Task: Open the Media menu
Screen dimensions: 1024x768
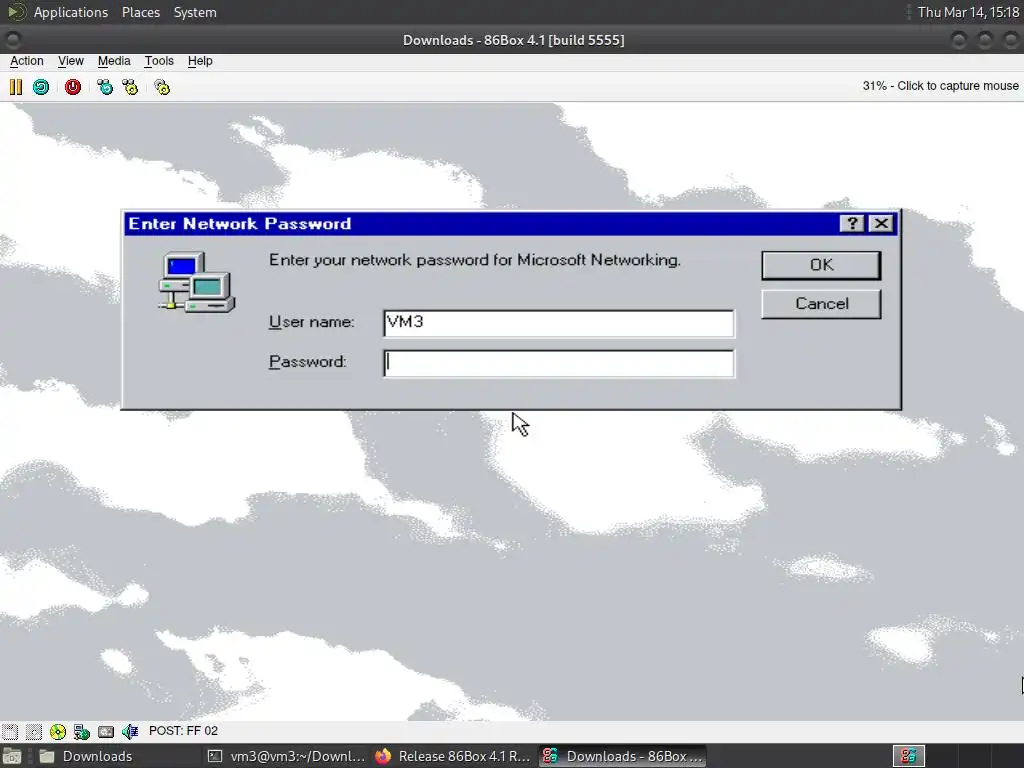Action: (x=114, y=61)
